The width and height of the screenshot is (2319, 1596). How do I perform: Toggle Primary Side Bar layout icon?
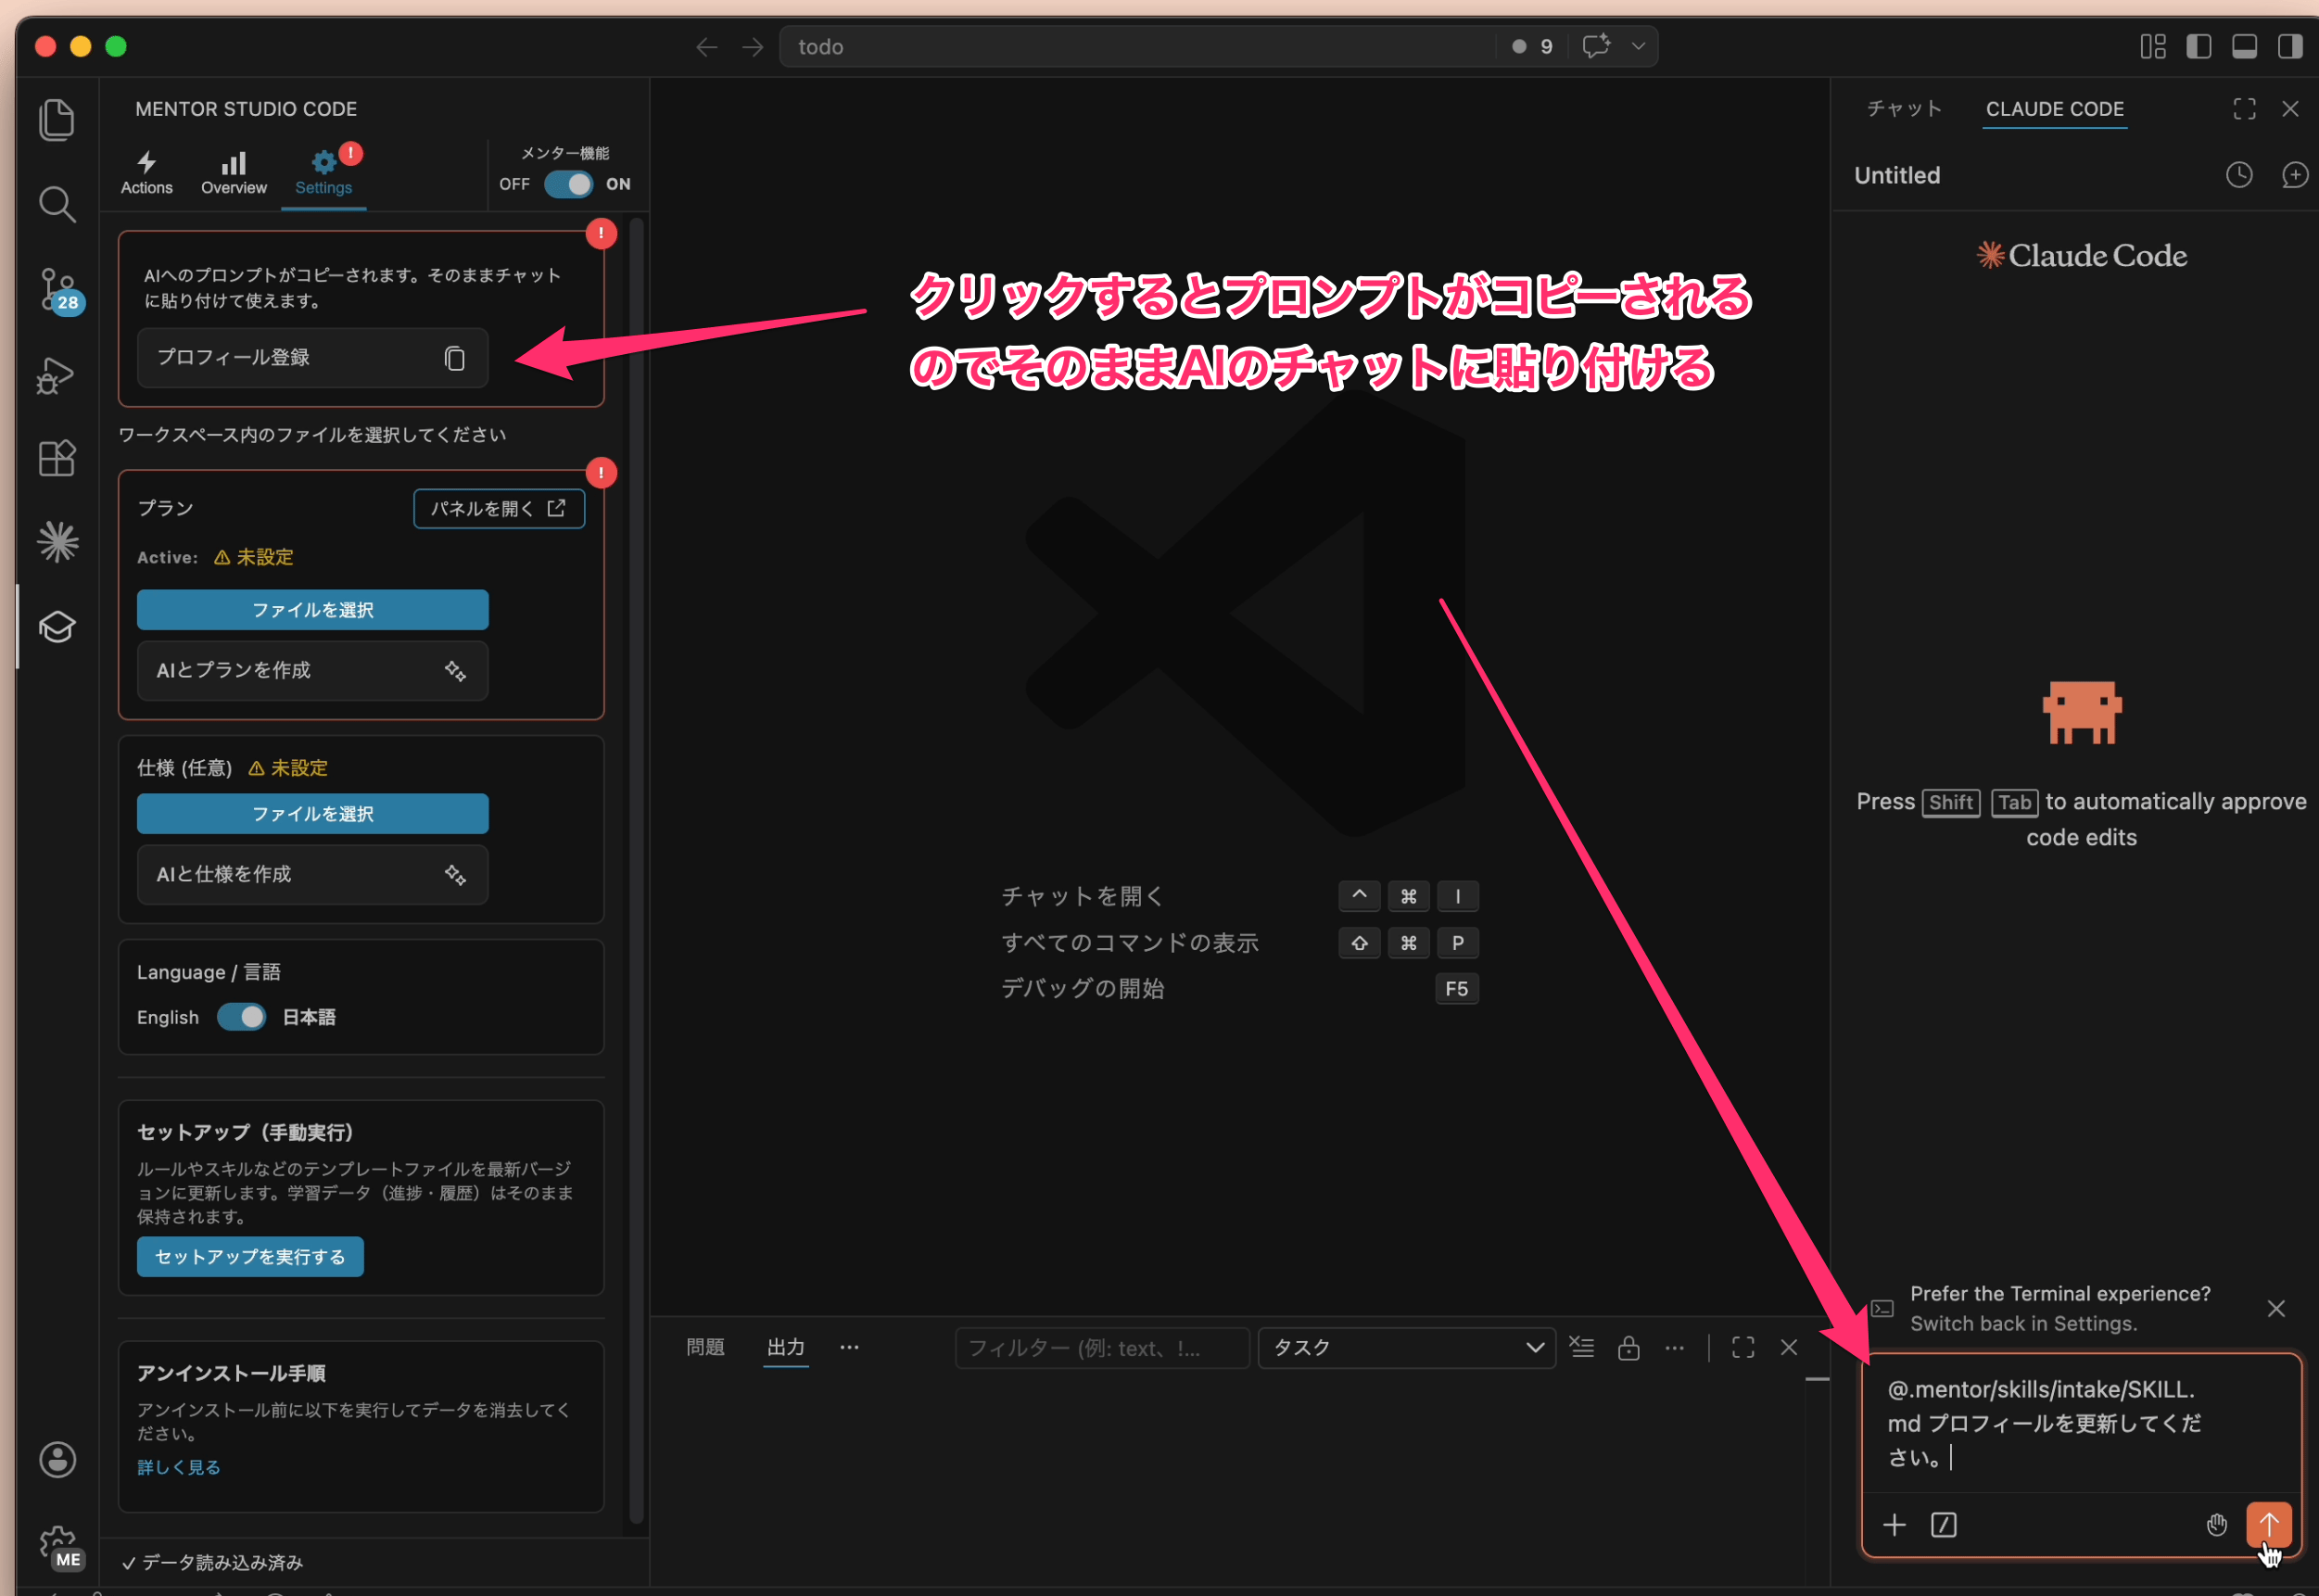point(2198,47)
